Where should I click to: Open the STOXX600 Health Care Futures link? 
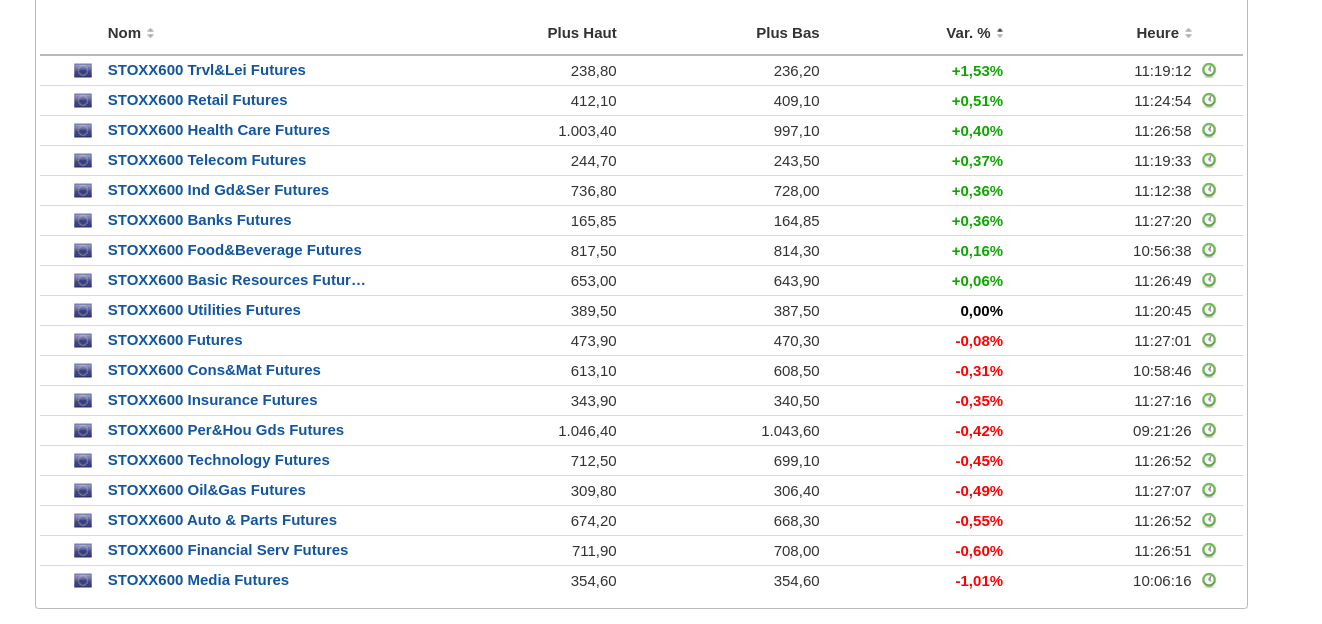pyautogui.click(x=219, y=130)
